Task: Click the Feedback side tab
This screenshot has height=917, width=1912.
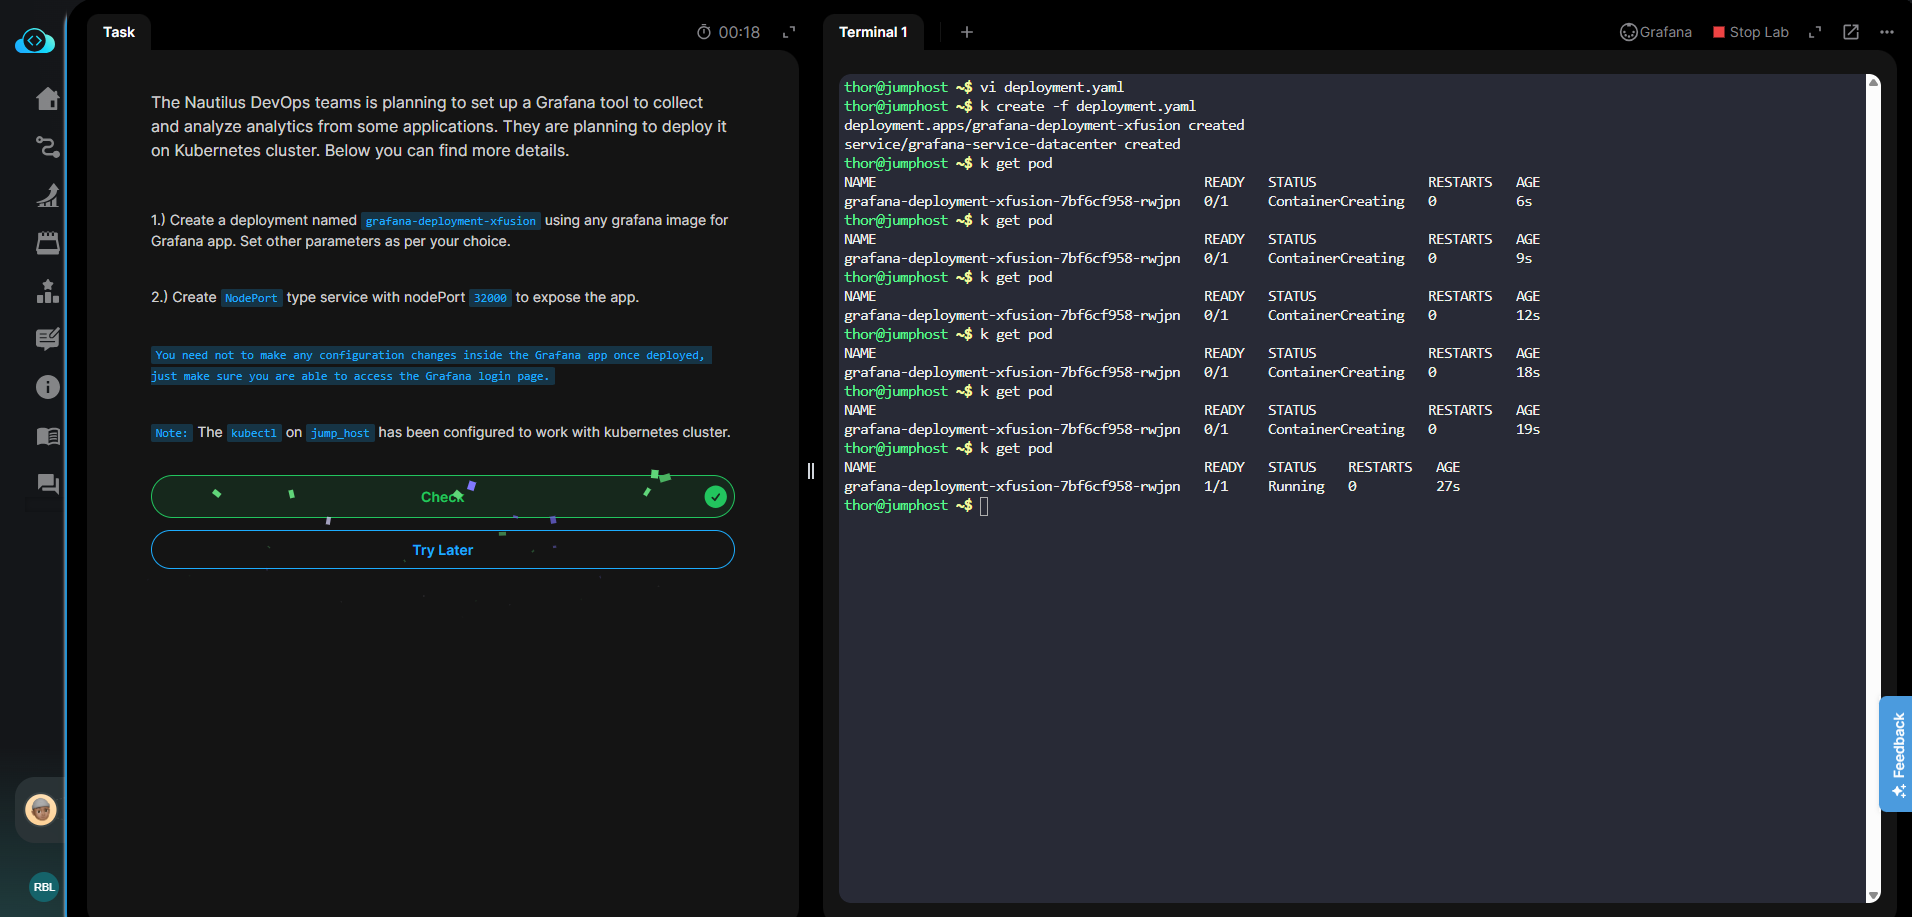Action: 1897,753
